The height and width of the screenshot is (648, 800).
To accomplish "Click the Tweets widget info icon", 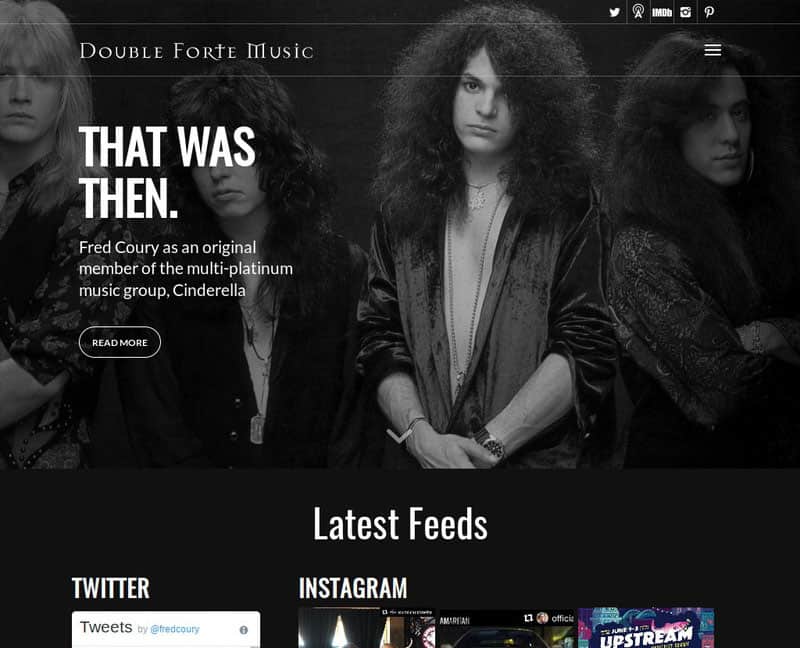I will point(244,630).
